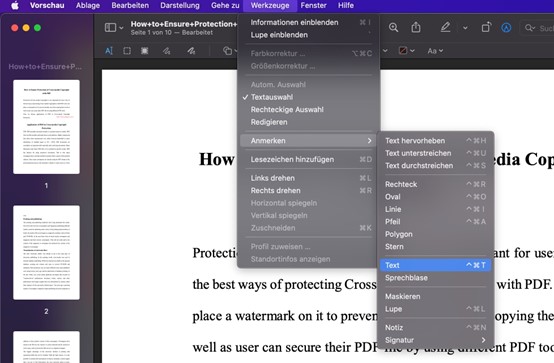Open the Shapes tool dropdown
This screenshot has width=554, height=363.
[230, 51]
